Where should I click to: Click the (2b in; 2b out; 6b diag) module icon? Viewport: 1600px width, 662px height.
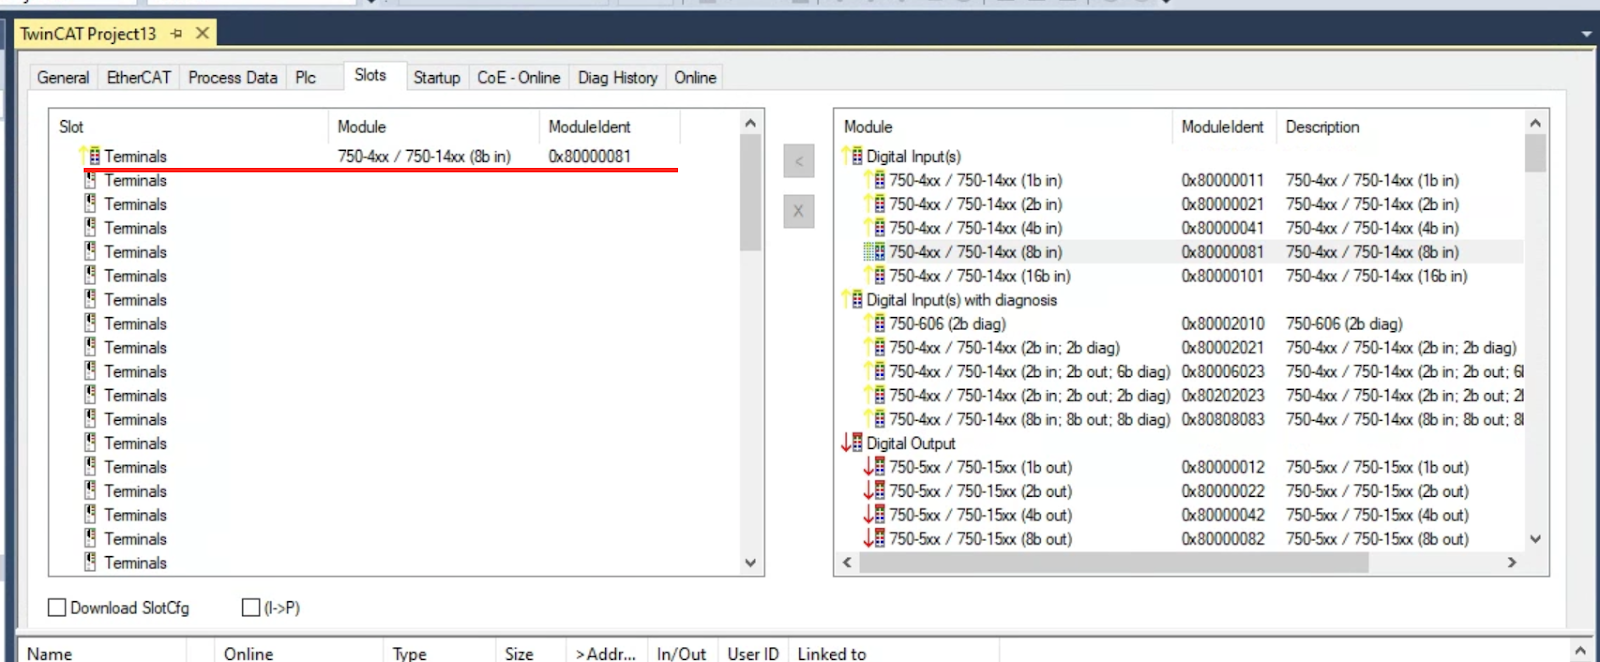(875, 372)
